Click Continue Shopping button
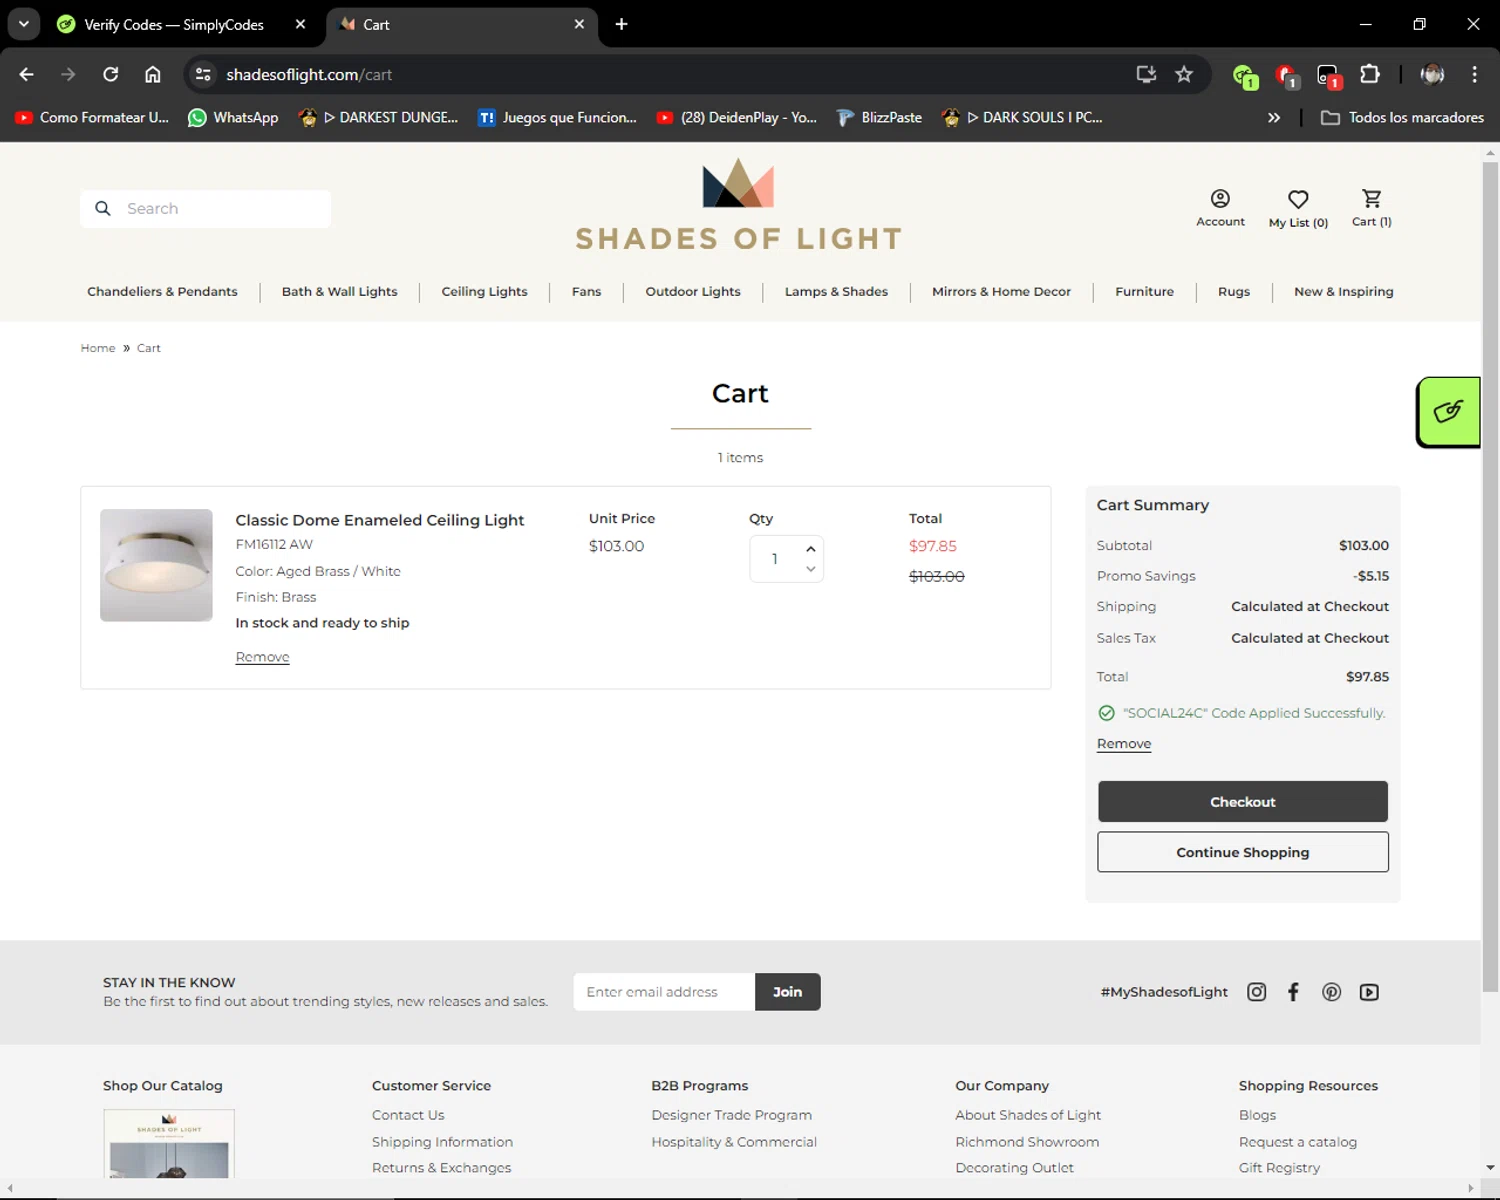The image size is (1500, 1200). pyautogui.click(x=1242, y=852)
